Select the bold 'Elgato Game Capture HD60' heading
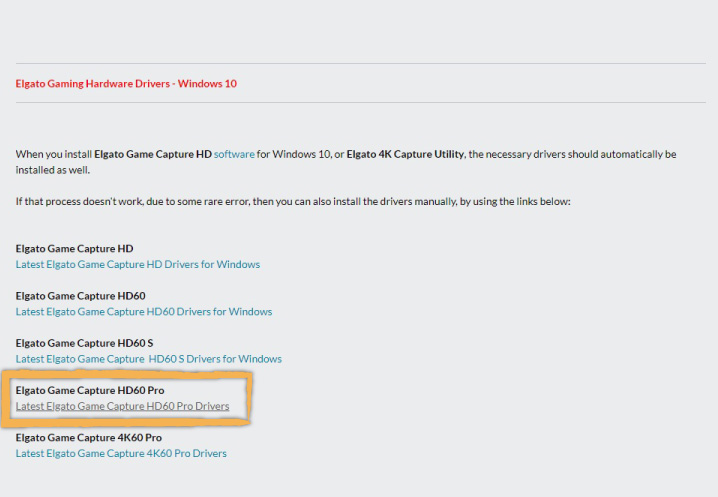This screenshot has height=497, width=718. coord(81,296)
